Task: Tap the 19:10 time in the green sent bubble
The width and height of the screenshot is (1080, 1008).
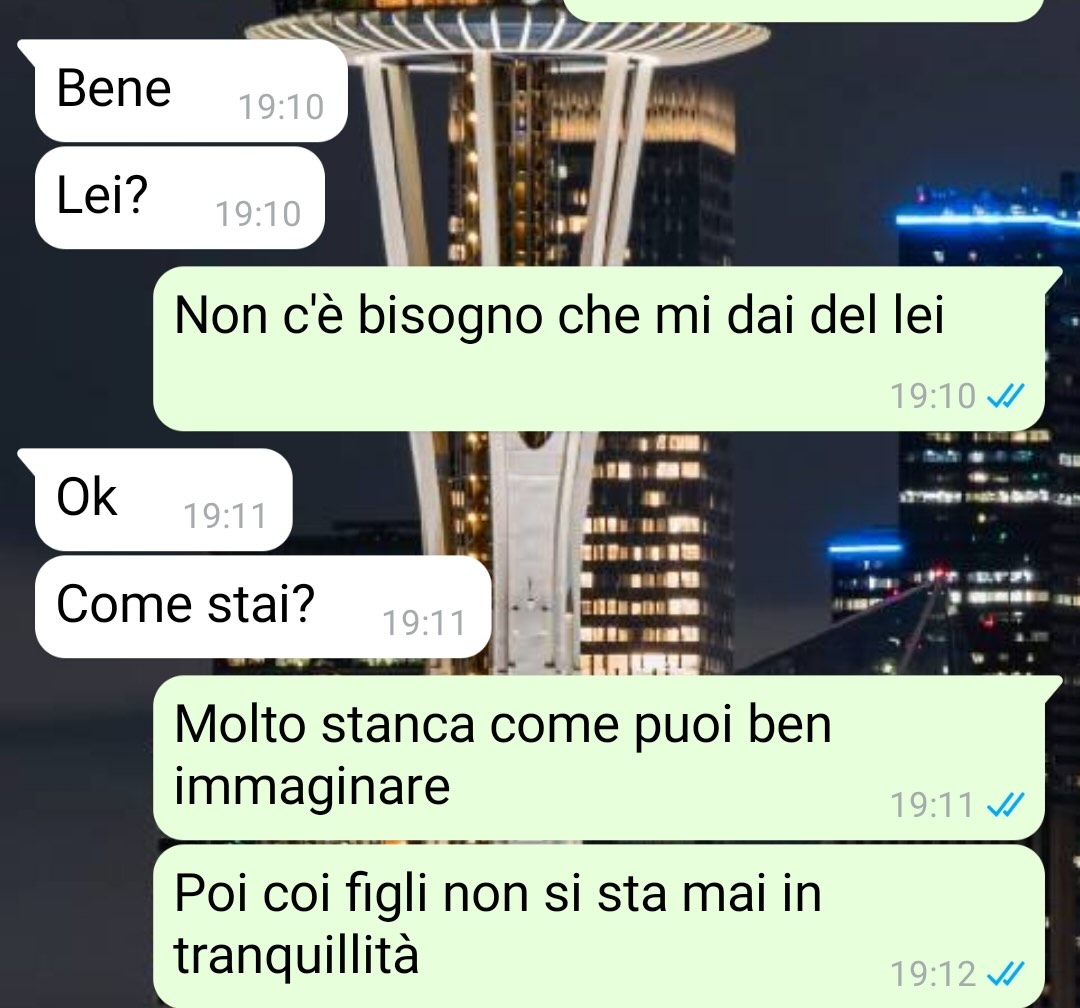Action: [933, 396]
